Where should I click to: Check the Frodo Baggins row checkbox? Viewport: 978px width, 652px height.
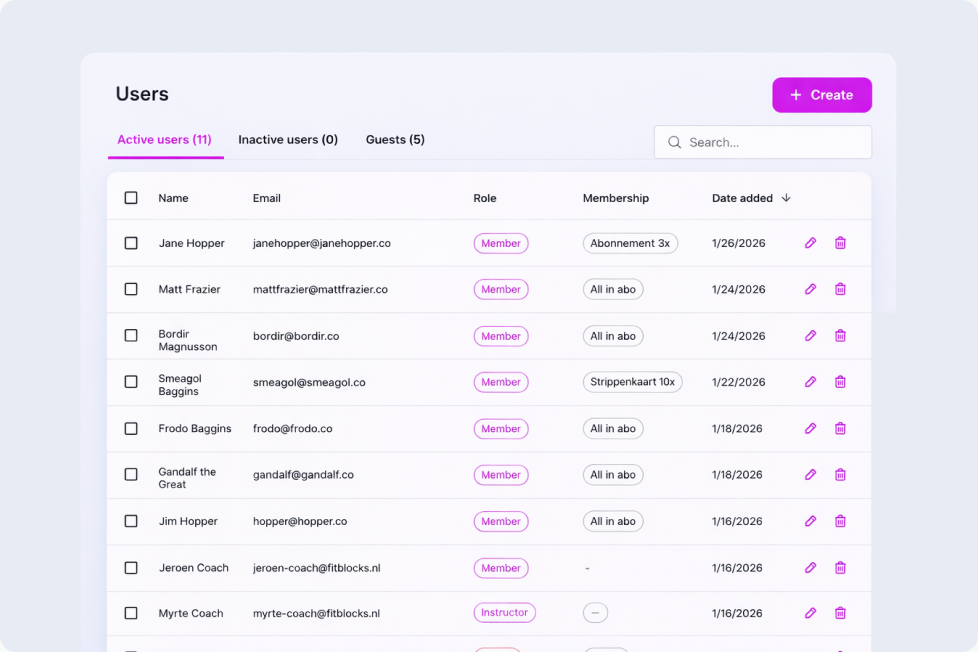[x=131, y=429]
